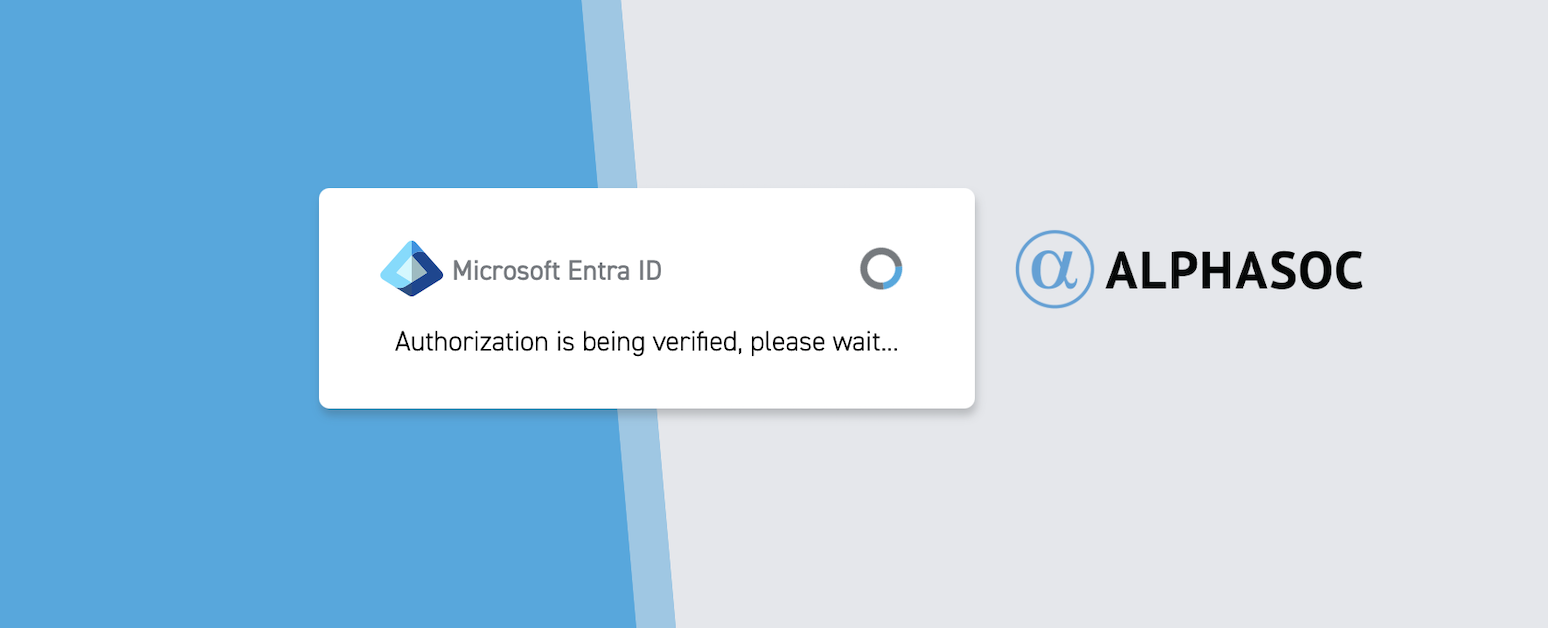Click the light blue diagonal stripe
Viewport: 1548px width, 628px height.
(x=652, y=520)
